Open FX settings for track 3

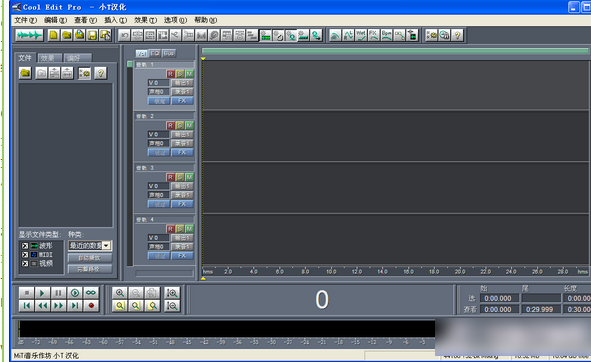tap(182, 204)
